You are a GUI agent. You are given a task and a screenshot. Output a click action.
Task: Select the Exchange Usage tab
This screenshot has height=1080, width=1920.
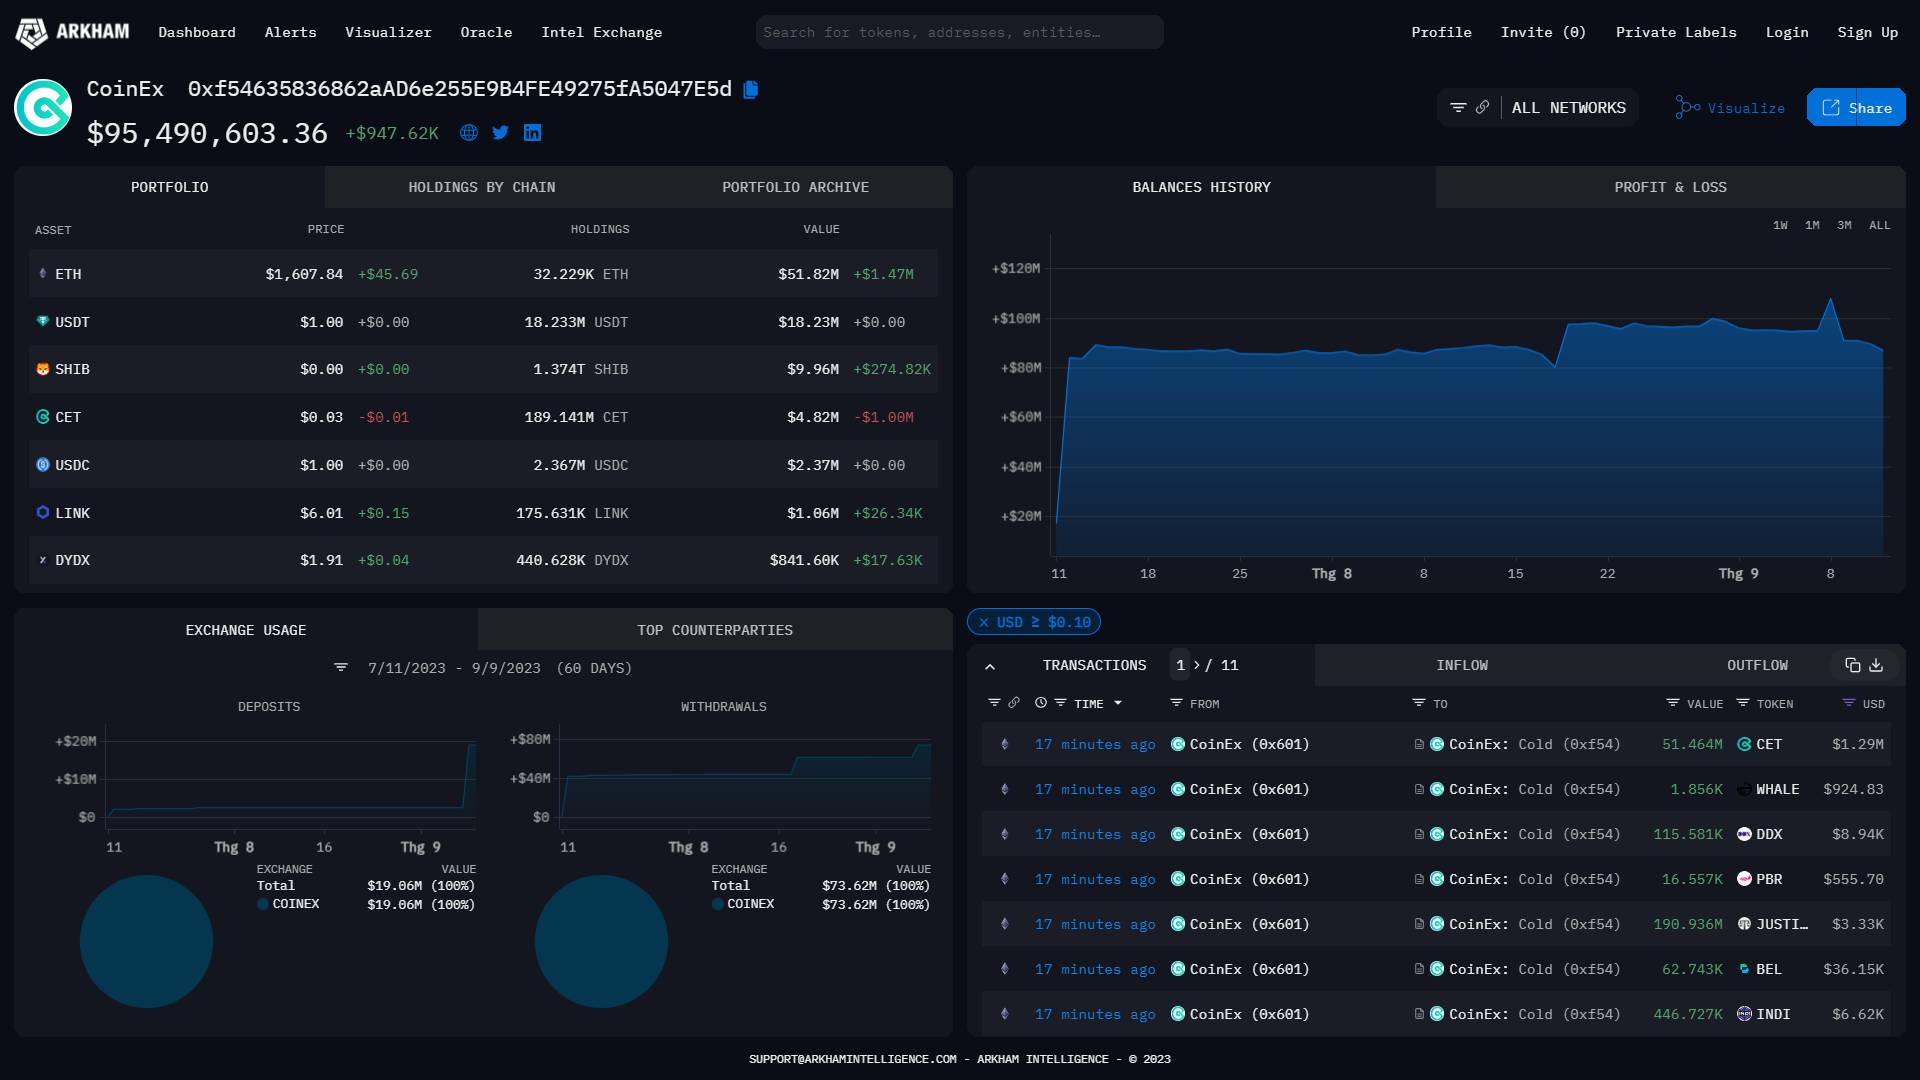[x=246, y=631]
